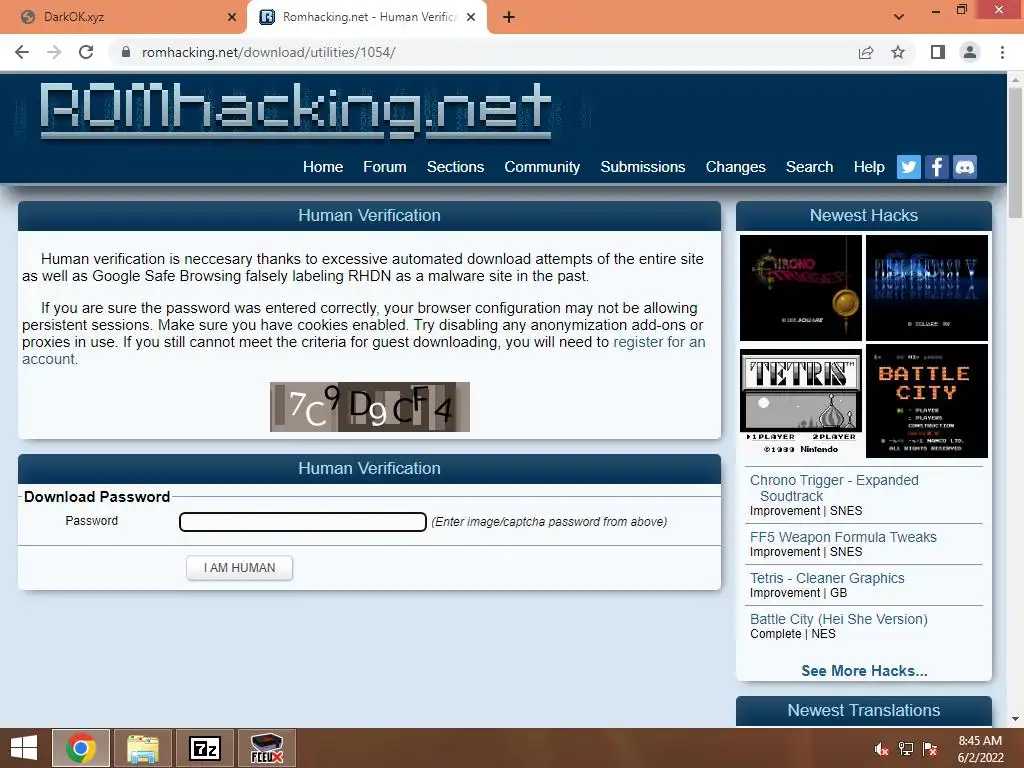Open Final Fantasy V title thumbnail
This screenshot has height=768, width=1024.
coord(927,288)
